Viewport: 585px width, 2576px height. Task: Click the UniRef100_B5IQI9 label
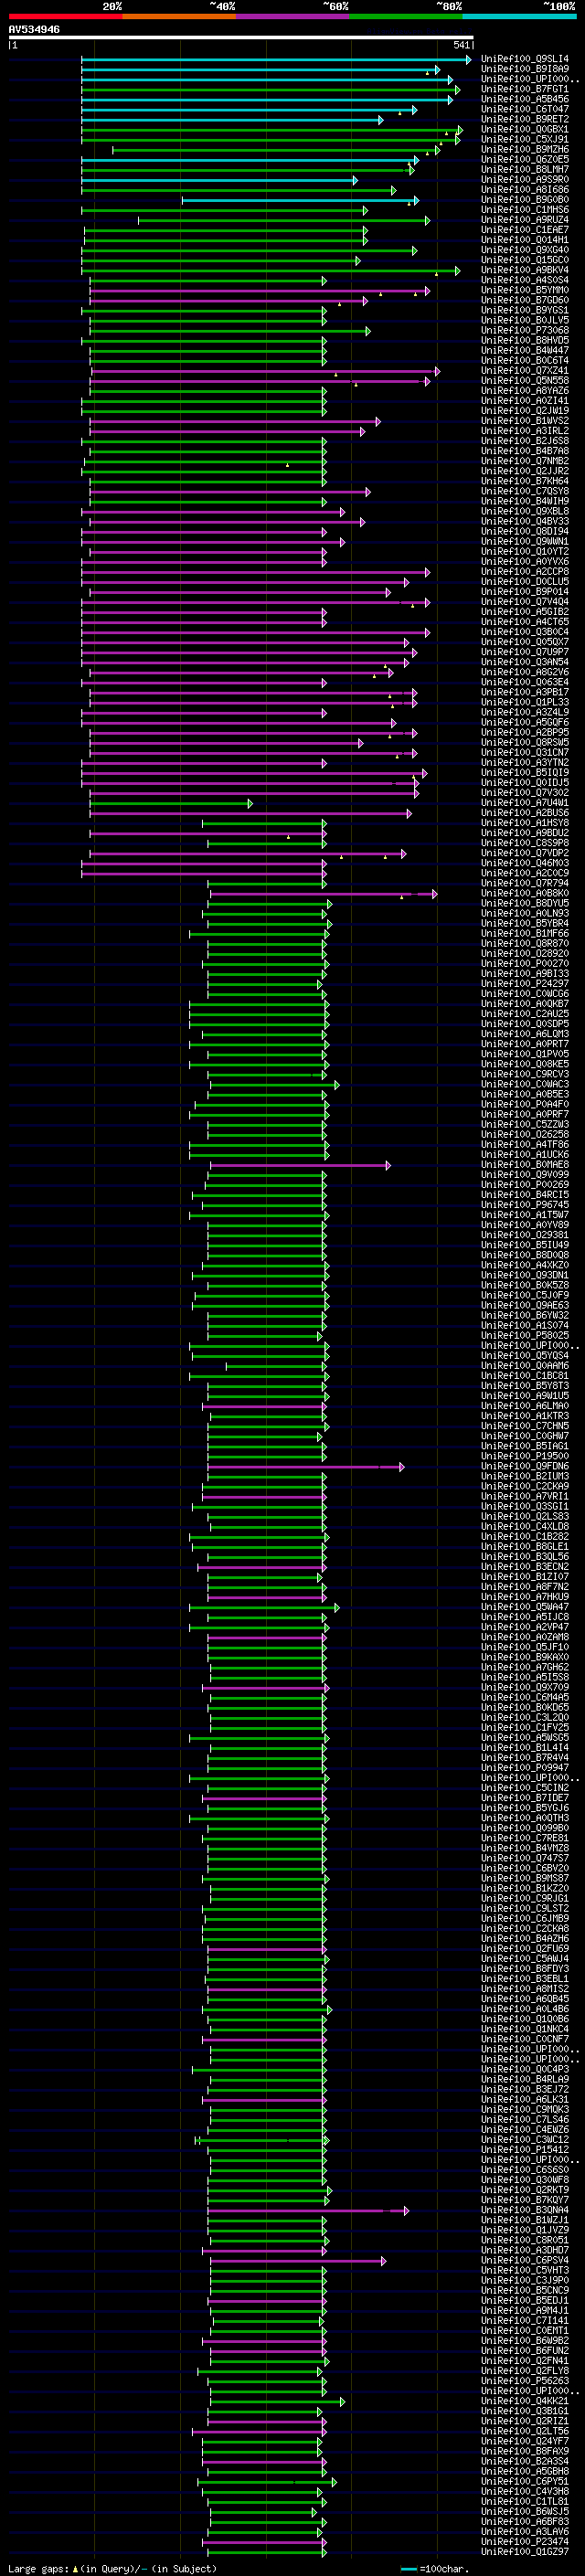tap(525, 772)
